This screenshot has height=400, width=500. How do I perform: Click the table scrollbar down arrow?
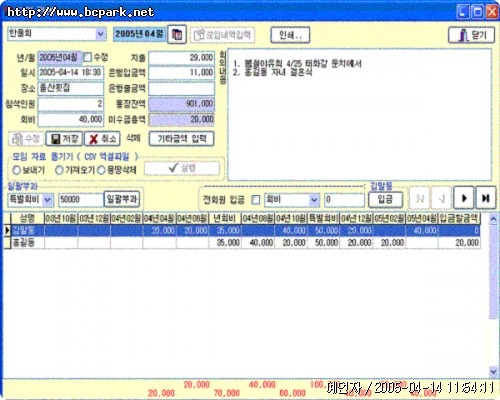(x=493, y=371)
